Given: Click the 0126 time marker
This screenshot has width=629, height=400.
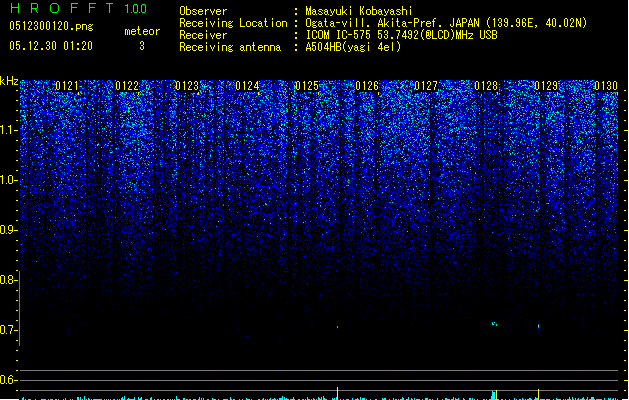Looking at the screenshot, I should [367, 86].
